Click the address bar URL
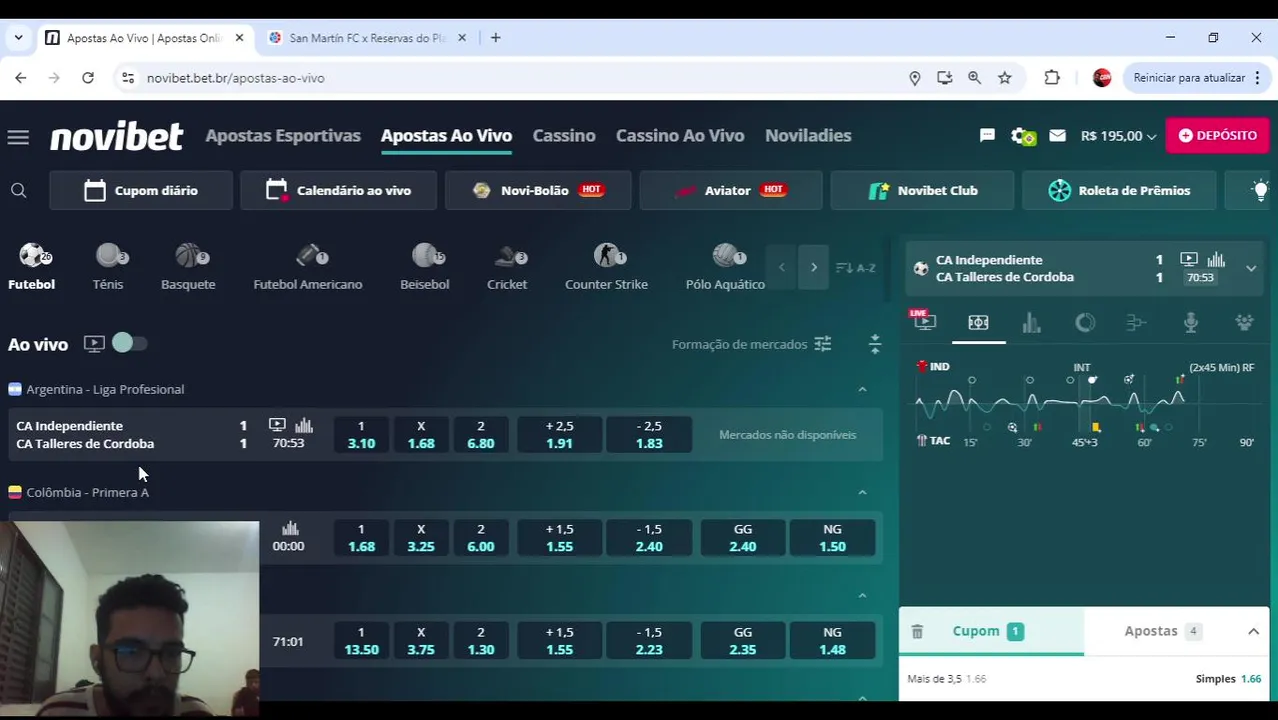1278x720 pixels. [235, 78]
